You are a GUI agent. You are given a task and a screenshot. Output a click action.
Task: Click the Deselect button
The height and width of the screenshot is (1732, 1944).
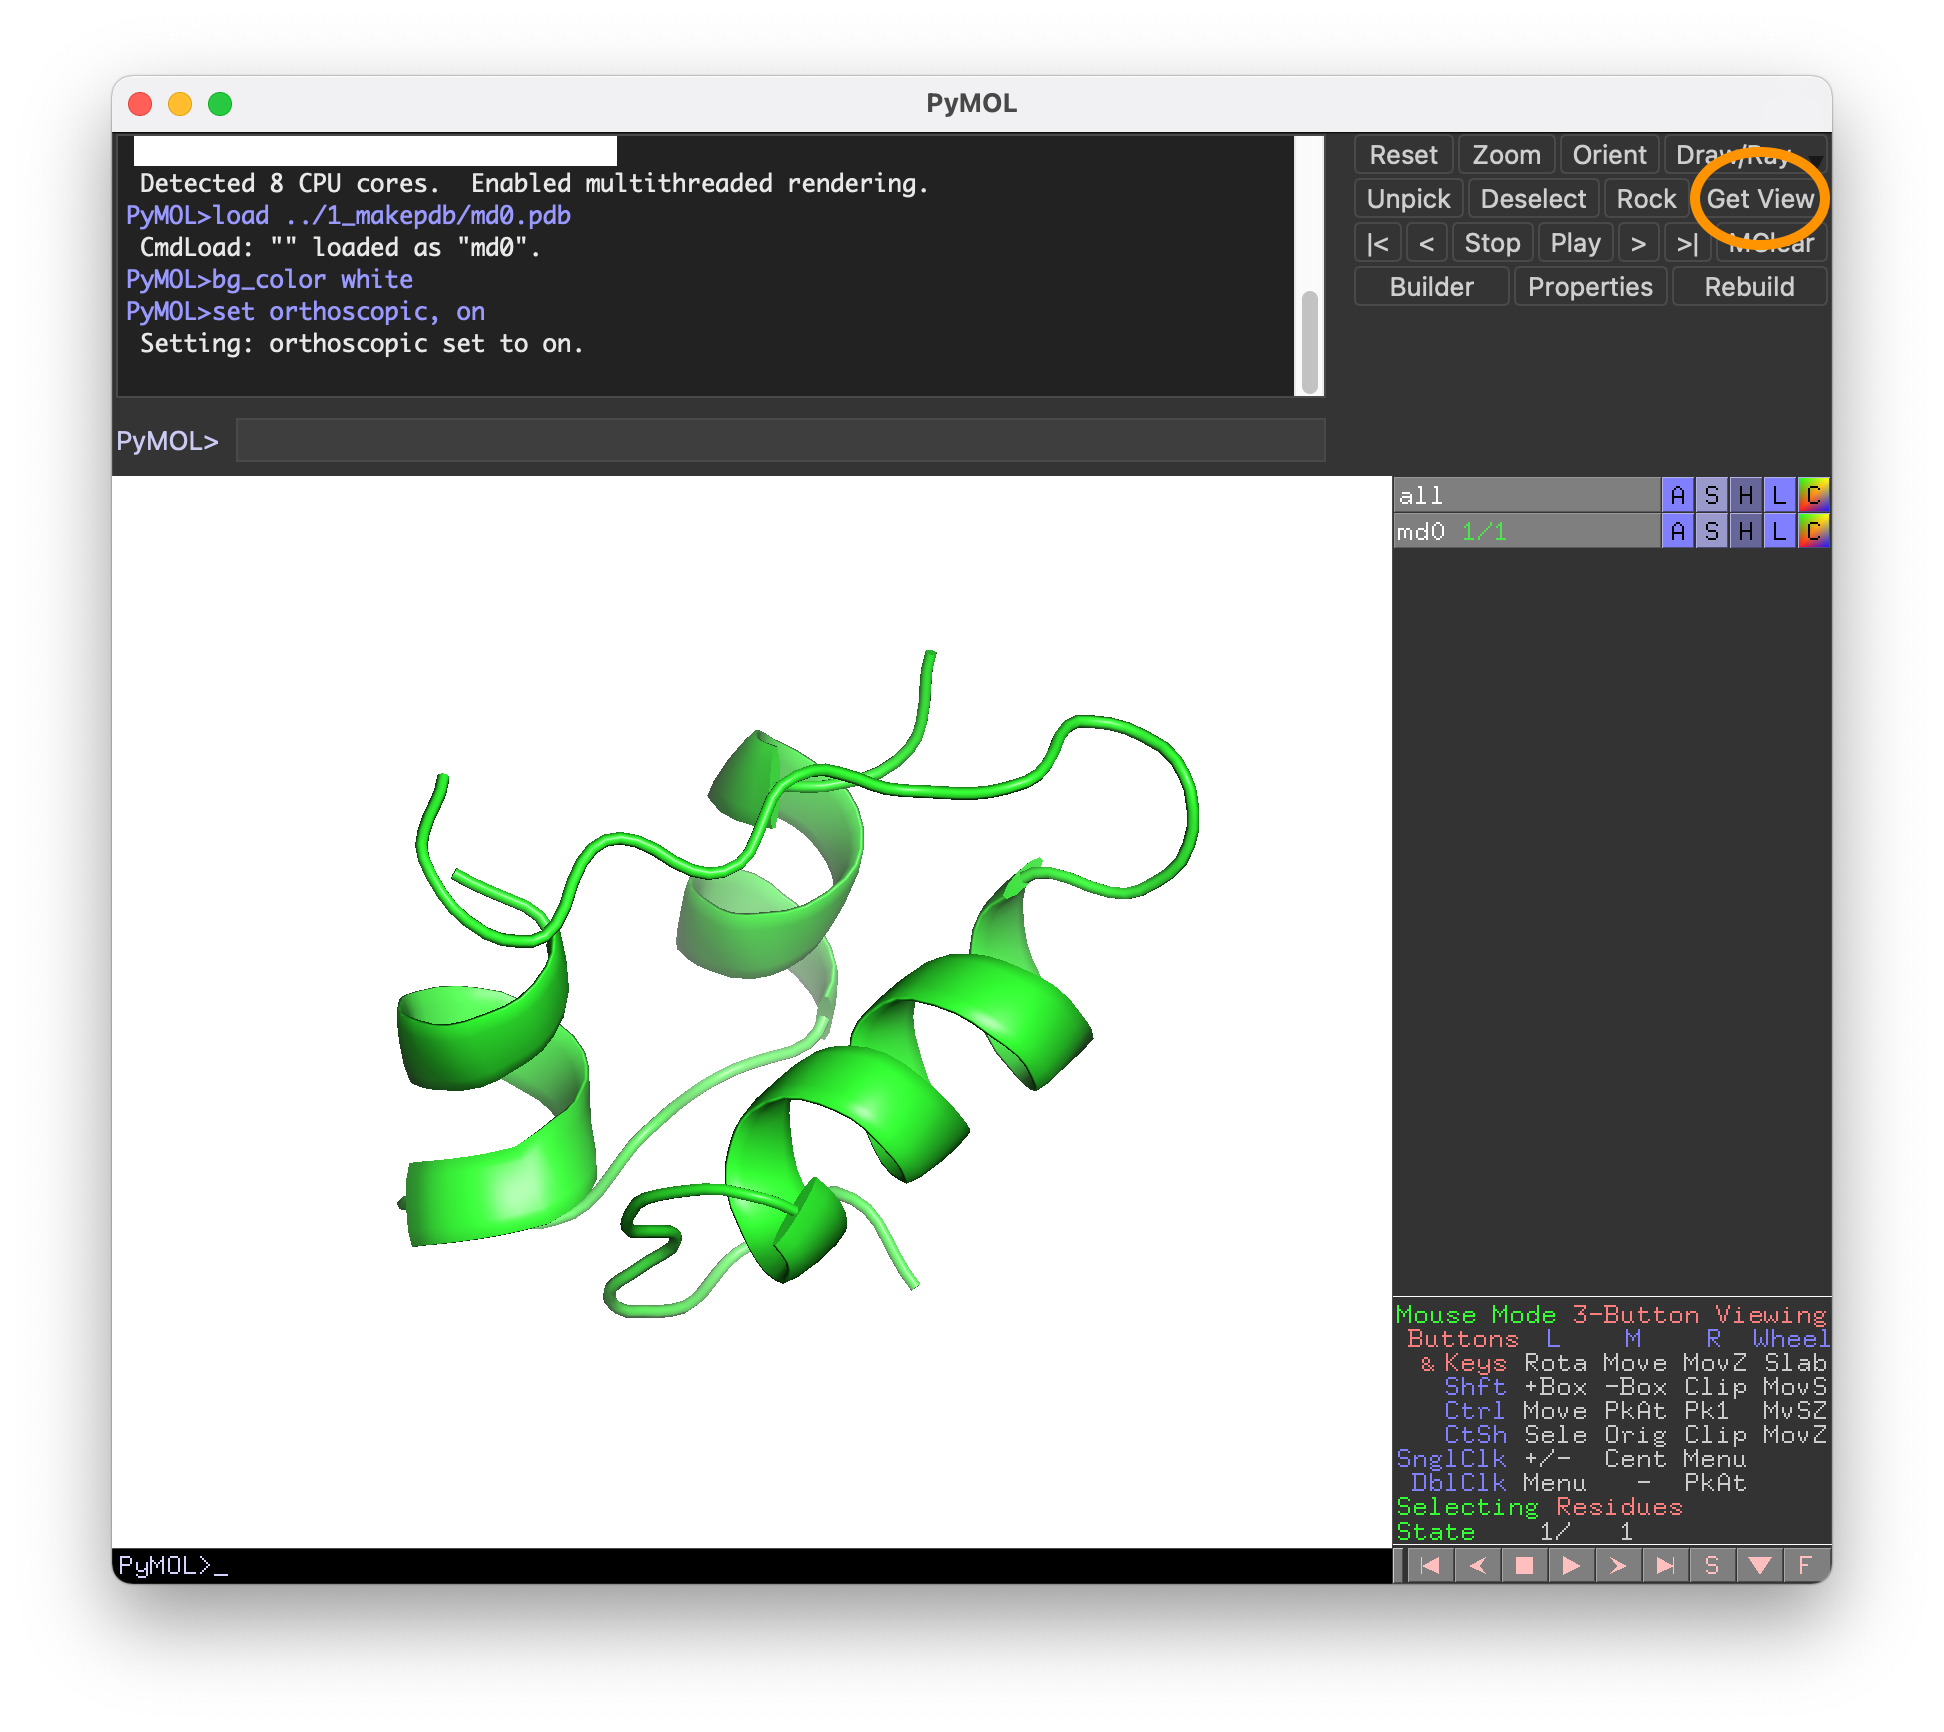[x=1533, y=199]
